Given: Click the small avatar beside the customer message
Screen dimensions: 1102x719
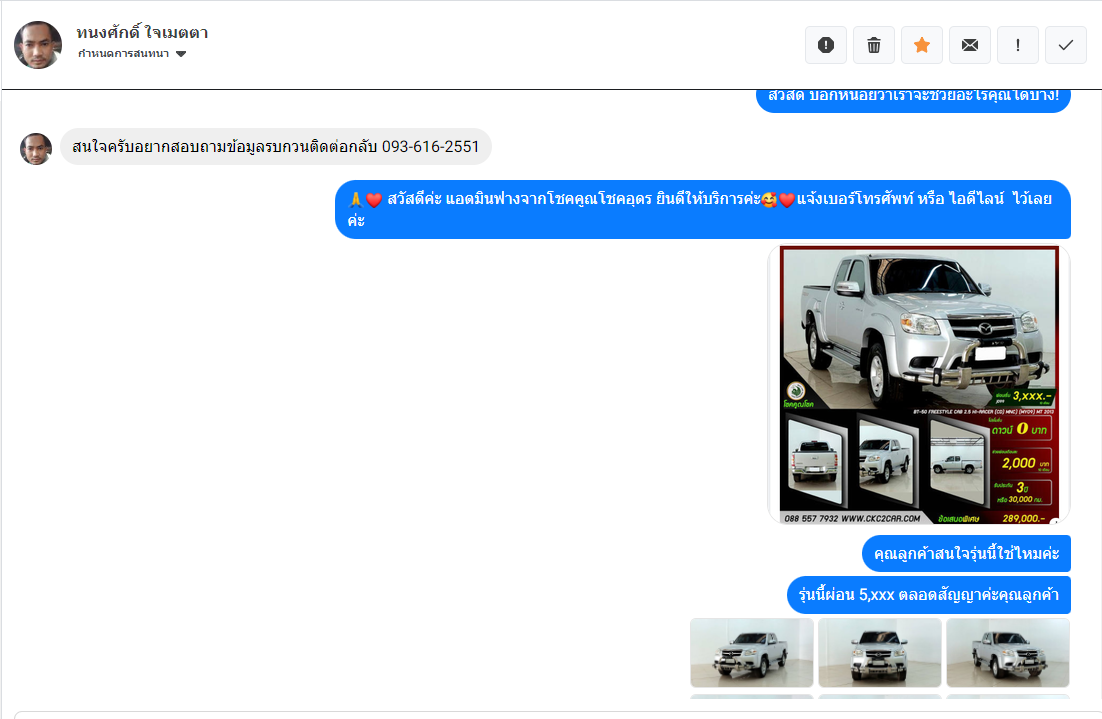Looking at the screenshot, I should pyautogui.click(x=36, y=149).
